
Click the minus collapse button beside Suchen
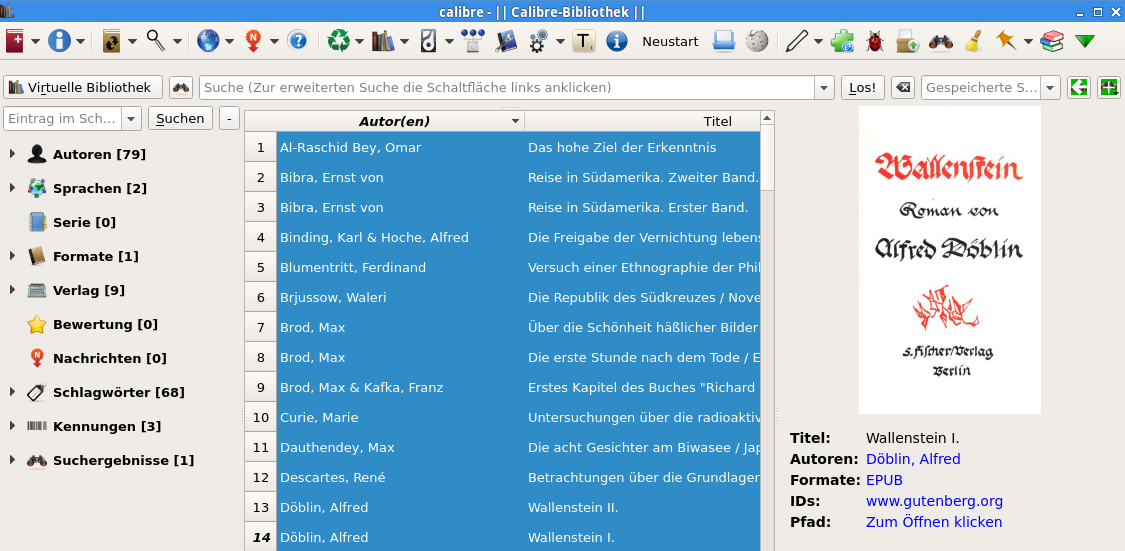click(229, 118)
